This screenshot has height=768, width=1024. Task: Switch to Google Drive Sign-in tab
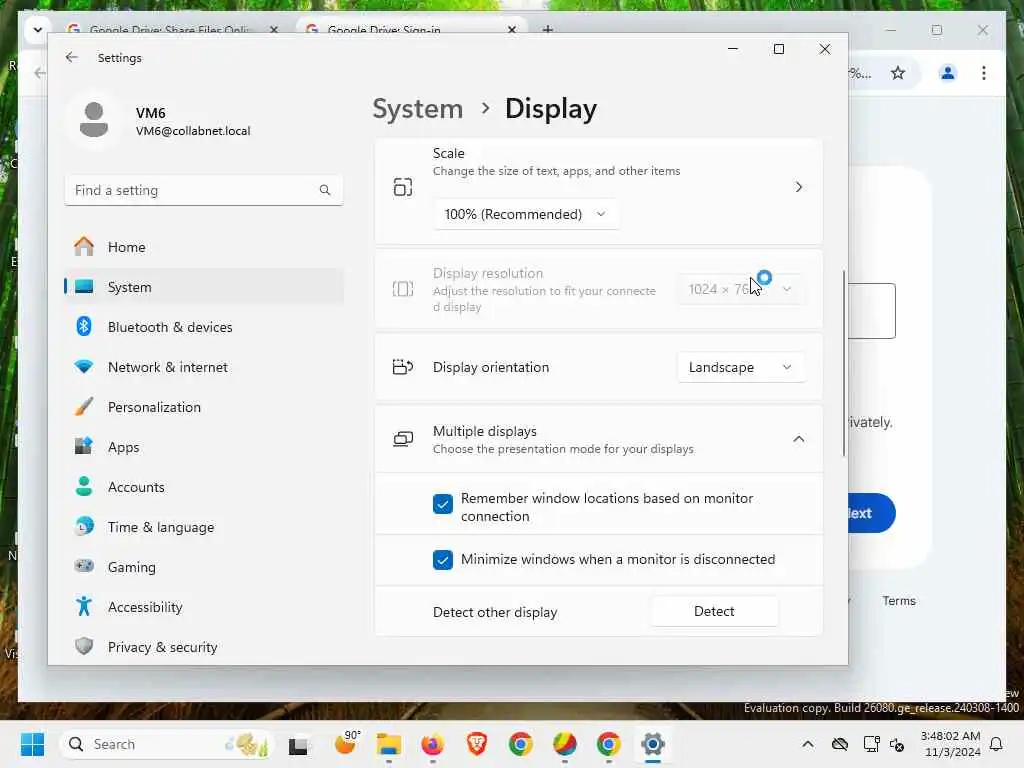(411, 29)
